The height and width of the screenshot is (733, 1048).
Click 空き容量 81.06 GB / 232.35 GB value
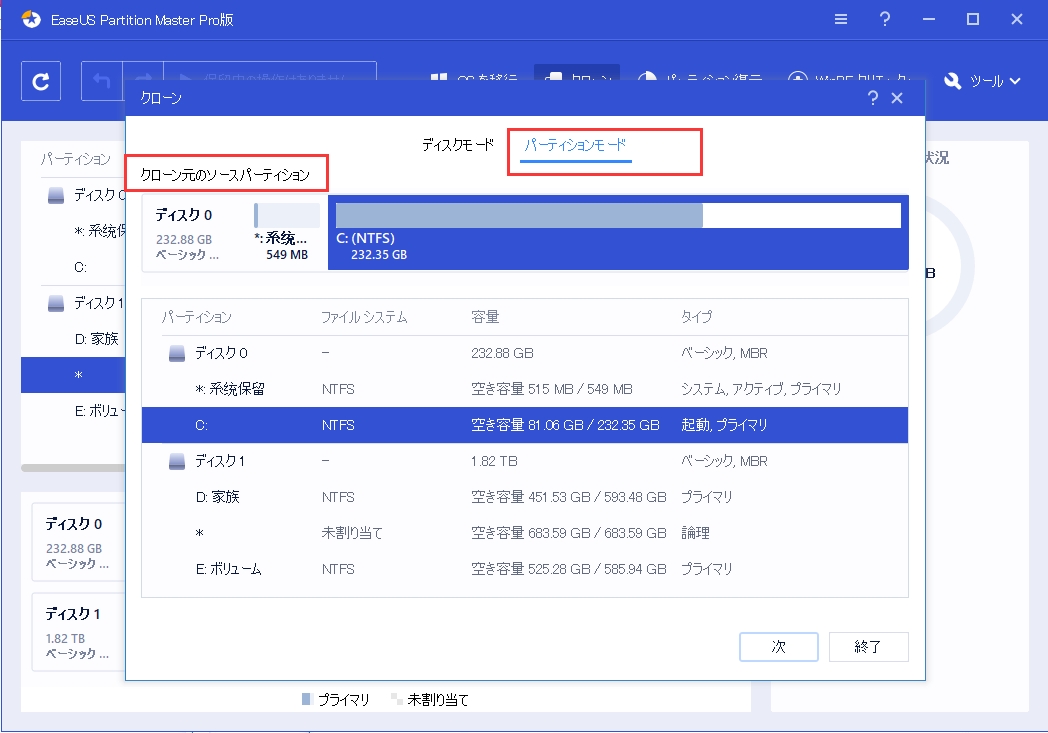coord(565,425)
